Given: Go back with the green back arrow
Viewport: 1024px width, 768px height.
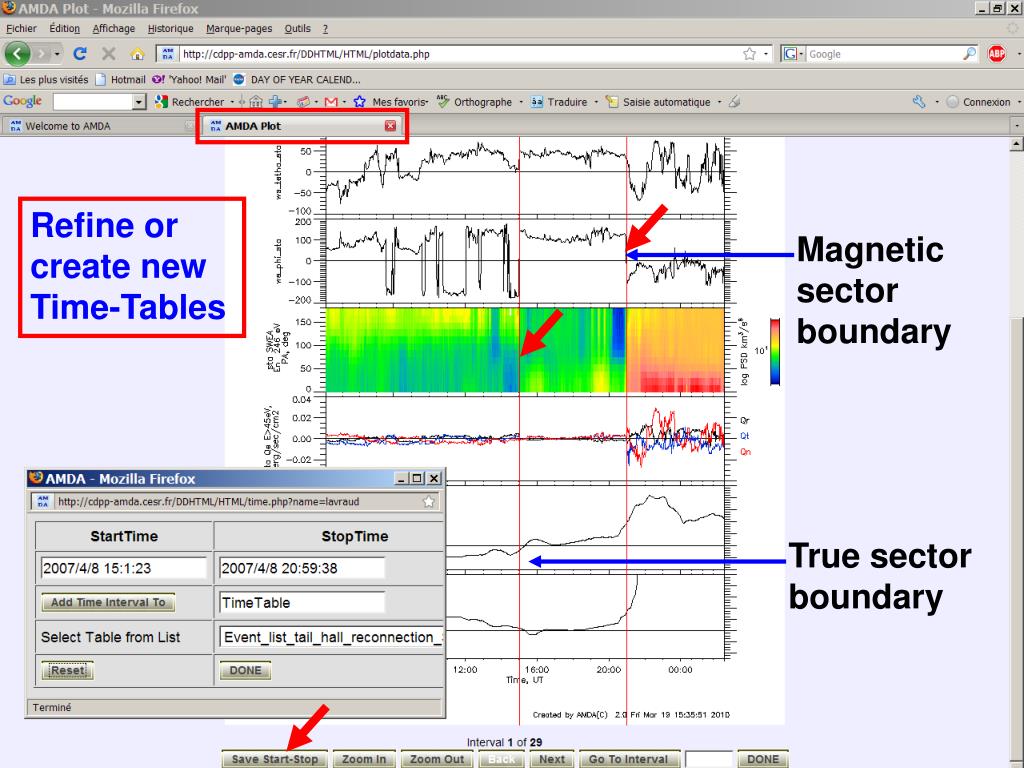Looking at the screenshot, I should (x=18, y=54).
